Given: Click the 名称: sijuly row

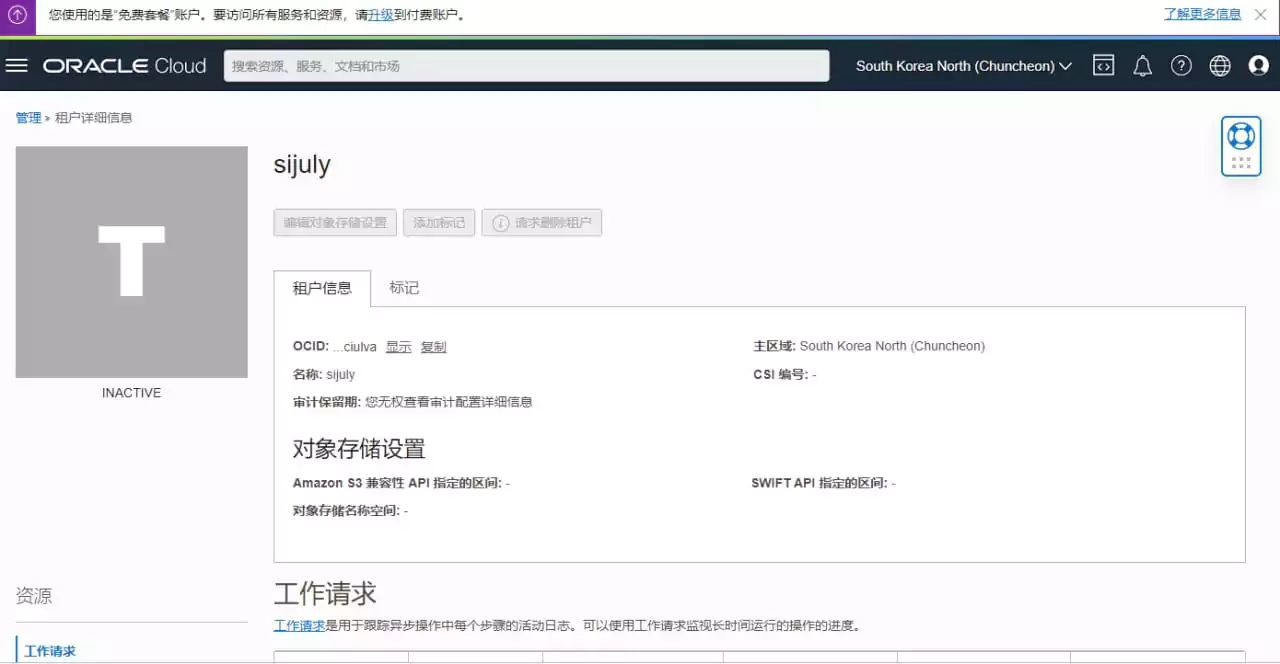Looking at the screenshot, I should (323, 374).
